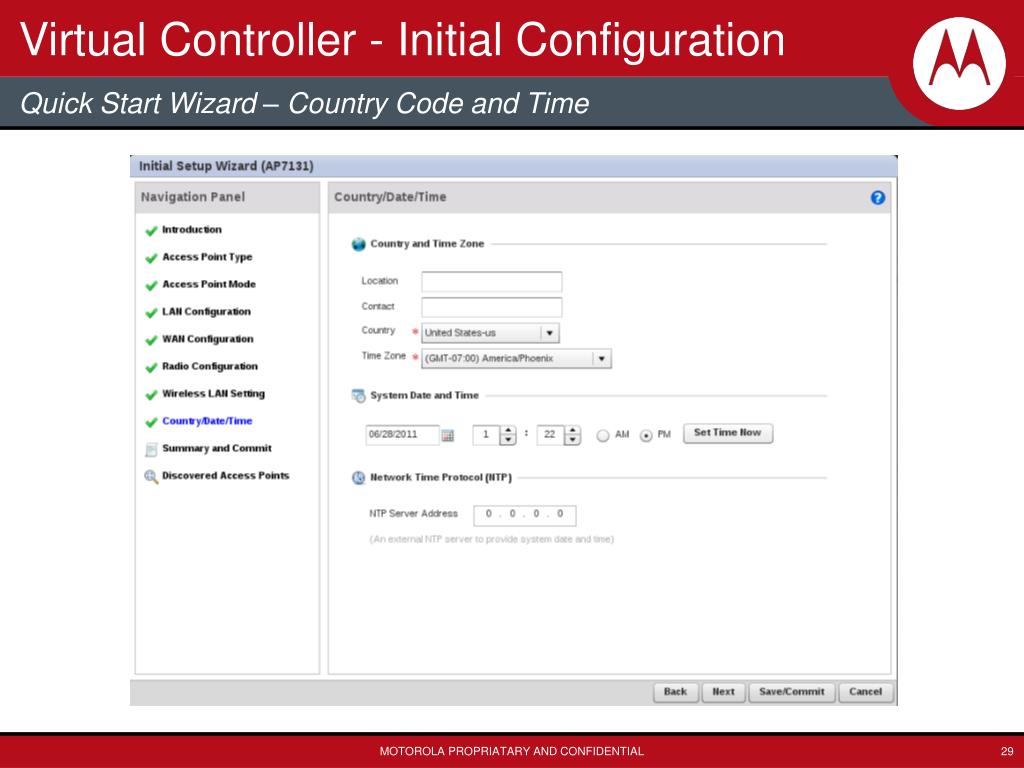The width and height of the screenshot is (1024, 768).
Task: Click the date field showing 06/28/2011
Action: point(402,435)
